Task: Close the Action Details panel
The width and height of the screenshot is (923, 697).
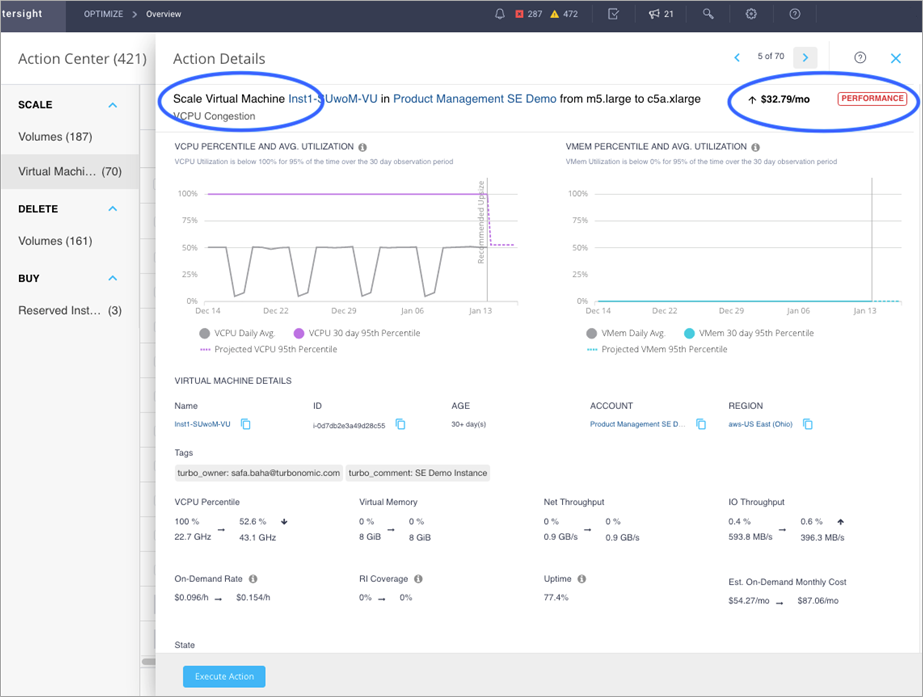Action: click(x=896, y=58)
